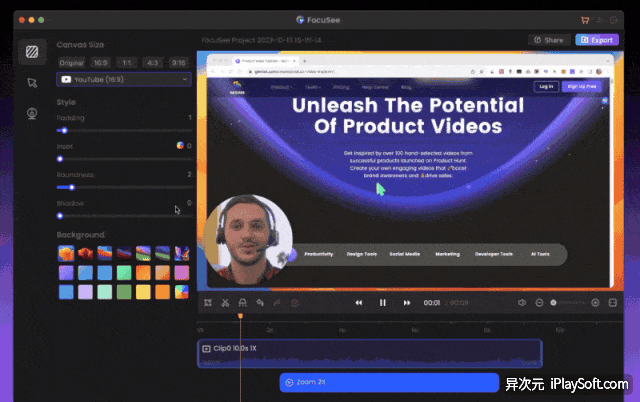Image resolution: width=640 pixels, height=402 pixels.
Task: Click the Export button
Action: (x=597, y=40)
